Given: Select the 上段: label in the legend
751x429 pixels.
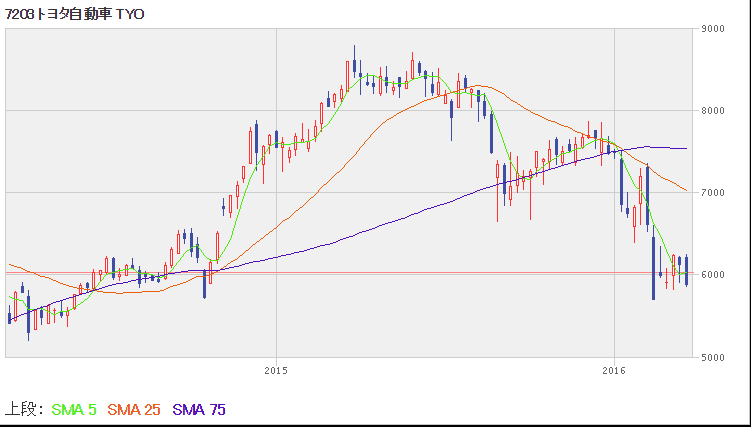Looking at the screenshot, I should tap(23, 409).
